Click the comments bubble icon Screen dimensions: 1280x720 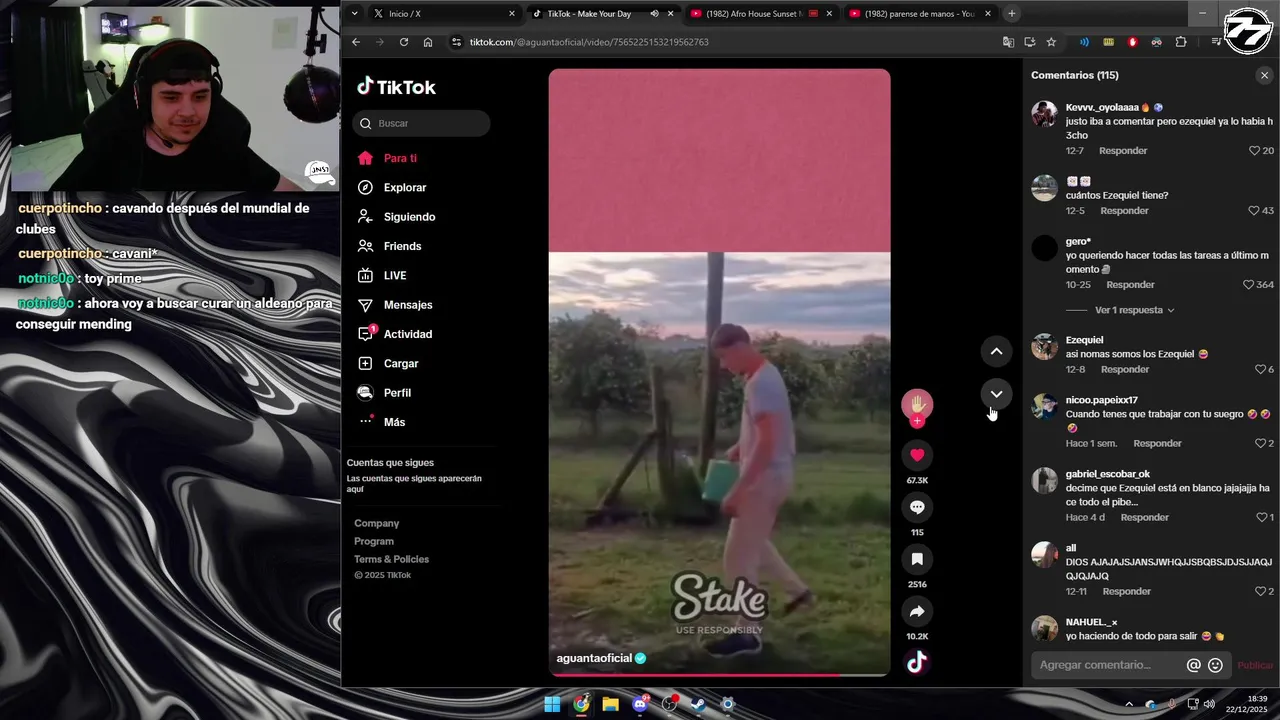917,507
